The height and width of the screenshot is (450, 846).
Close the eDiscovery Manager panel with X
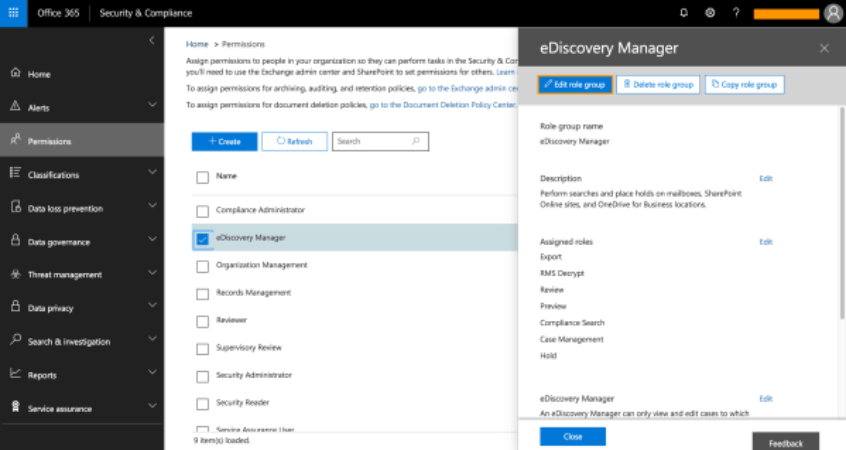coord(824,48)
